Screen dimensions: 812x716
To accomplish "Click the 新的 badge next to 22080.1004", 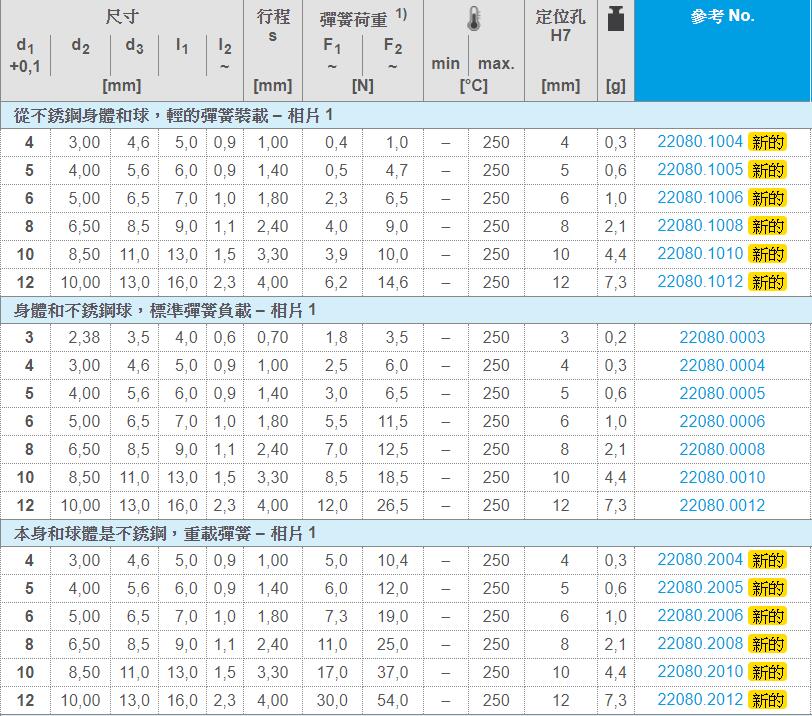I will pos(767,142).
